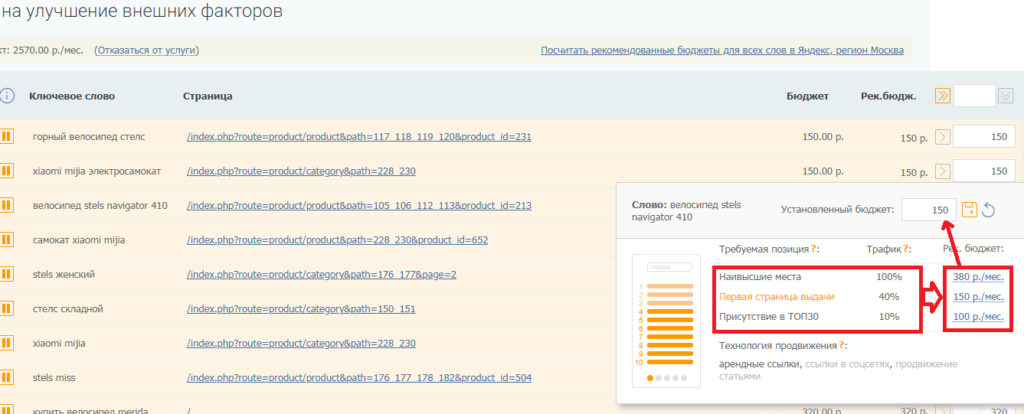Click column header Бюджет

click(808, 97)
